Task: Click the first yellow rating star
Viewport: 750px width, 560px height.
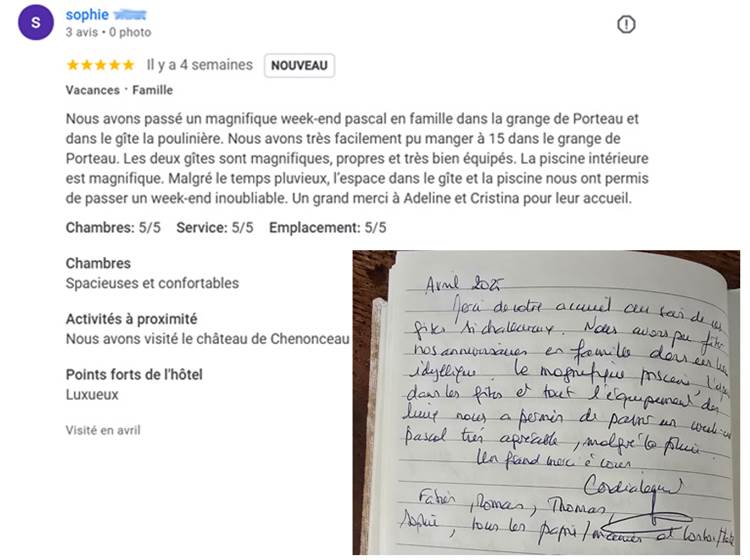Action: pyautogui.click(x=73, y=65)
